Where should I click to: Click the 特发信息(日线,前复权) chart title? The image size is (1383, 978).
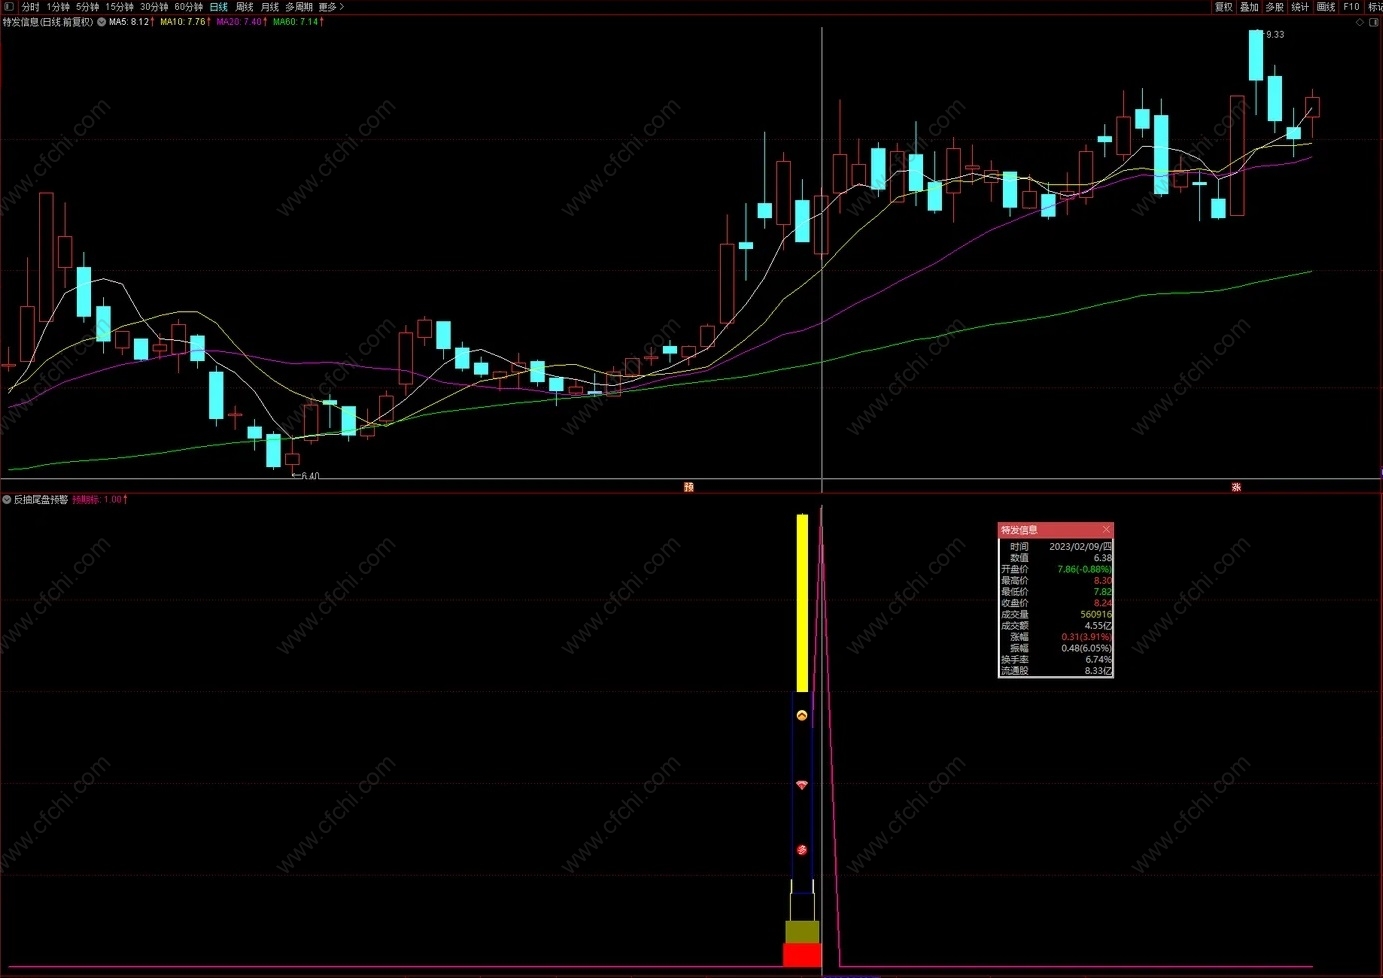pos(48,22)
